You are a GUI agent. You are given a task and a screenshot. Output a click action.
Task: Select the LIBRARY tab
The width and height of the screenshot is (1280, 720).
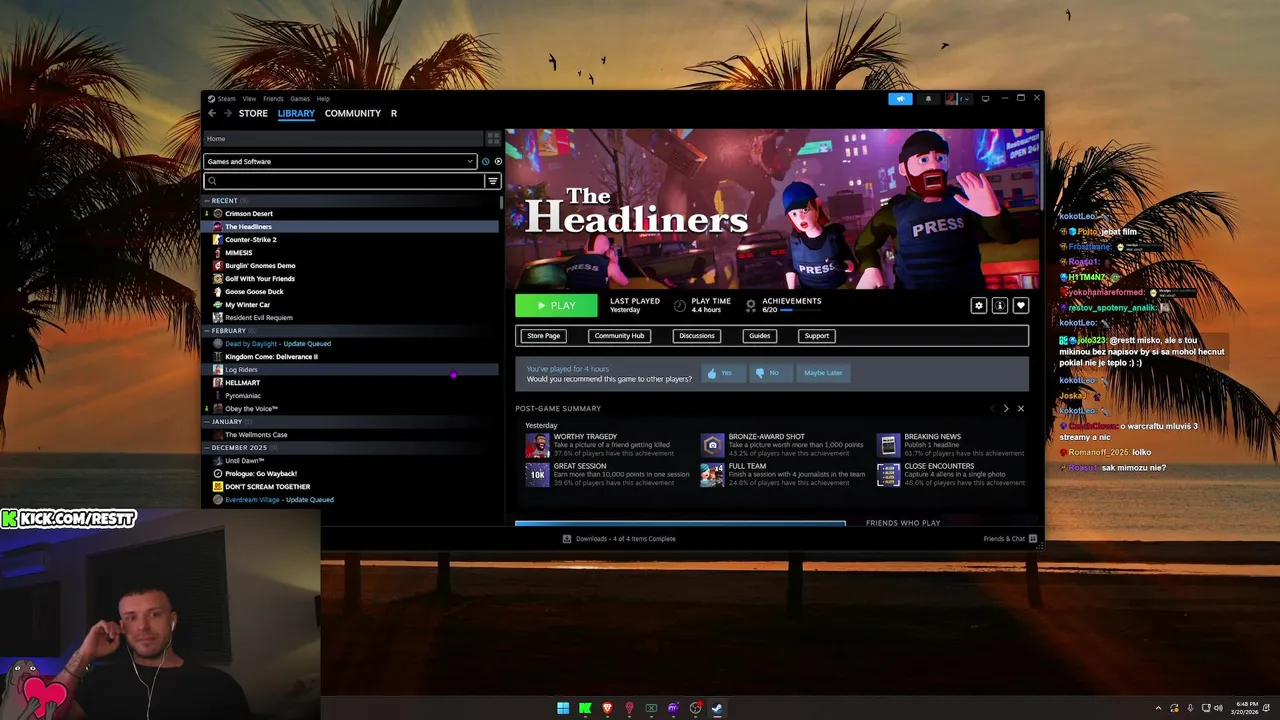296,113
